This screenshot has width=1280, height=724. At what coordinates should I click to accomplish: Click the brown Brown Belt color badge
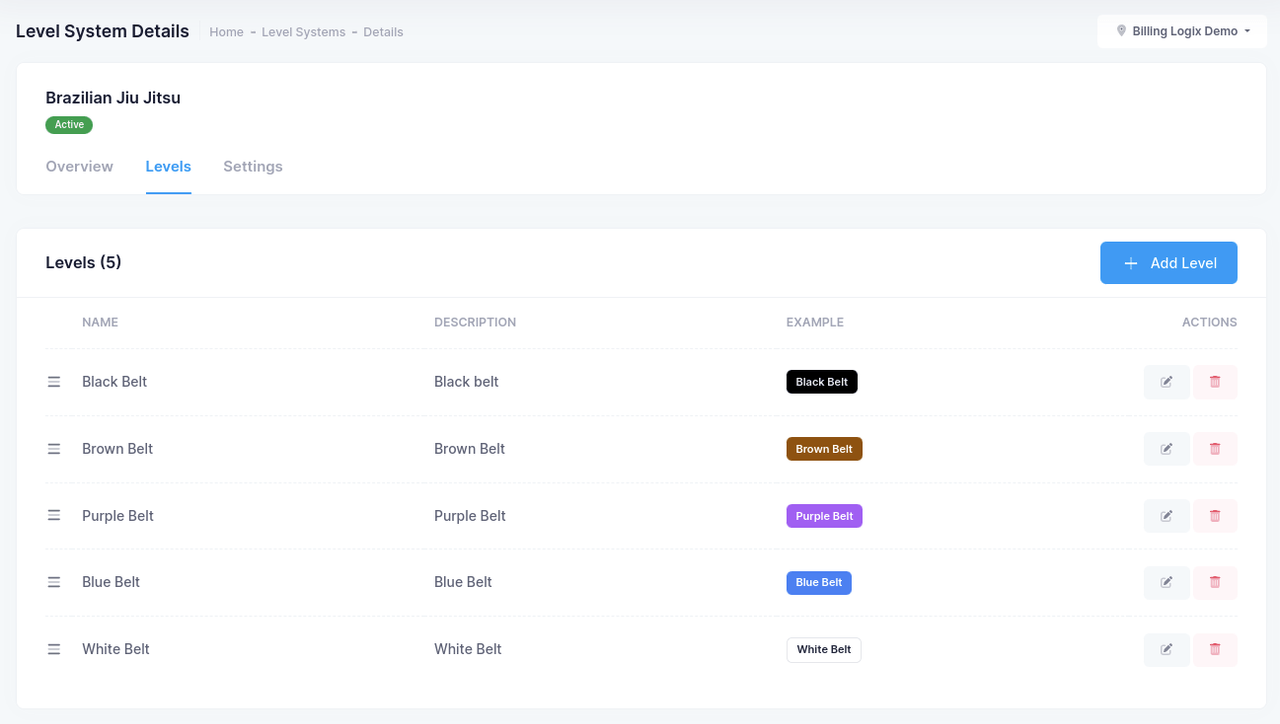[x=824, y=449]
